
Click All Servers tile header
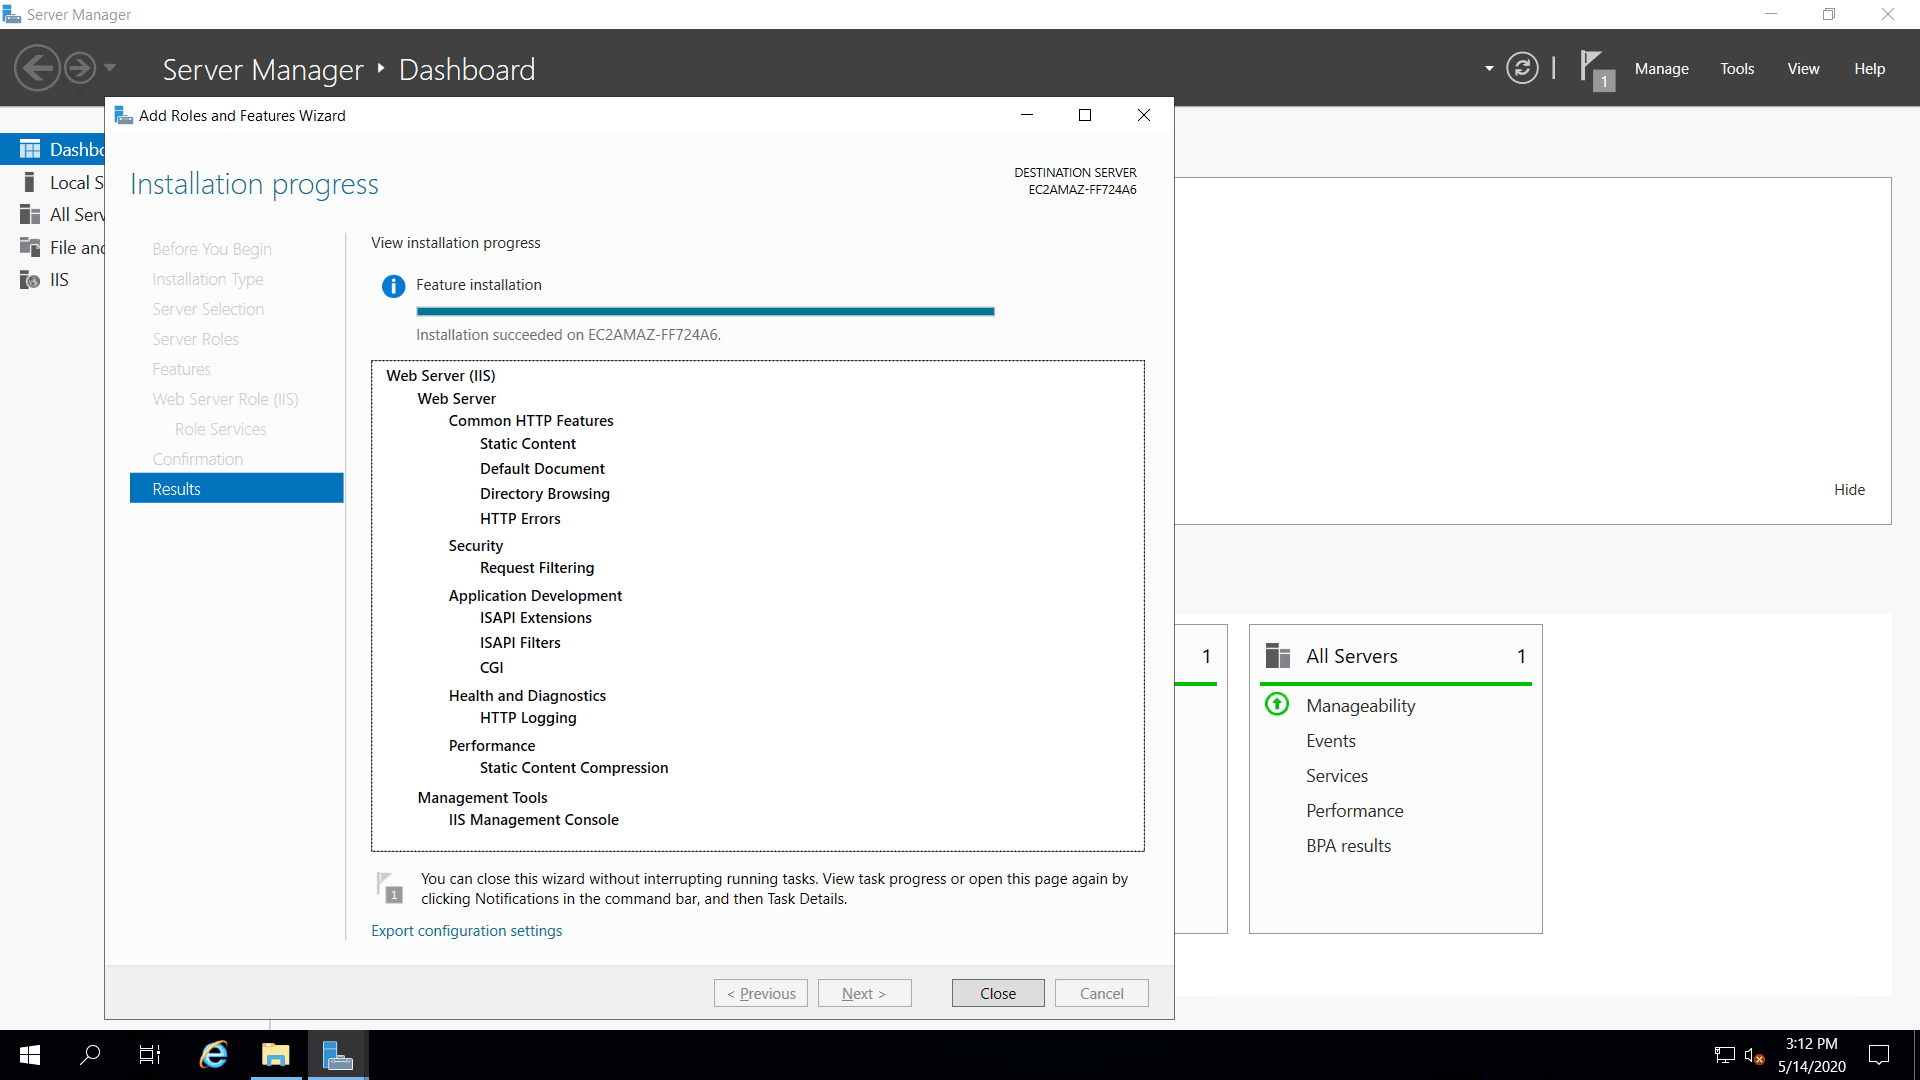pos(1395,656)
